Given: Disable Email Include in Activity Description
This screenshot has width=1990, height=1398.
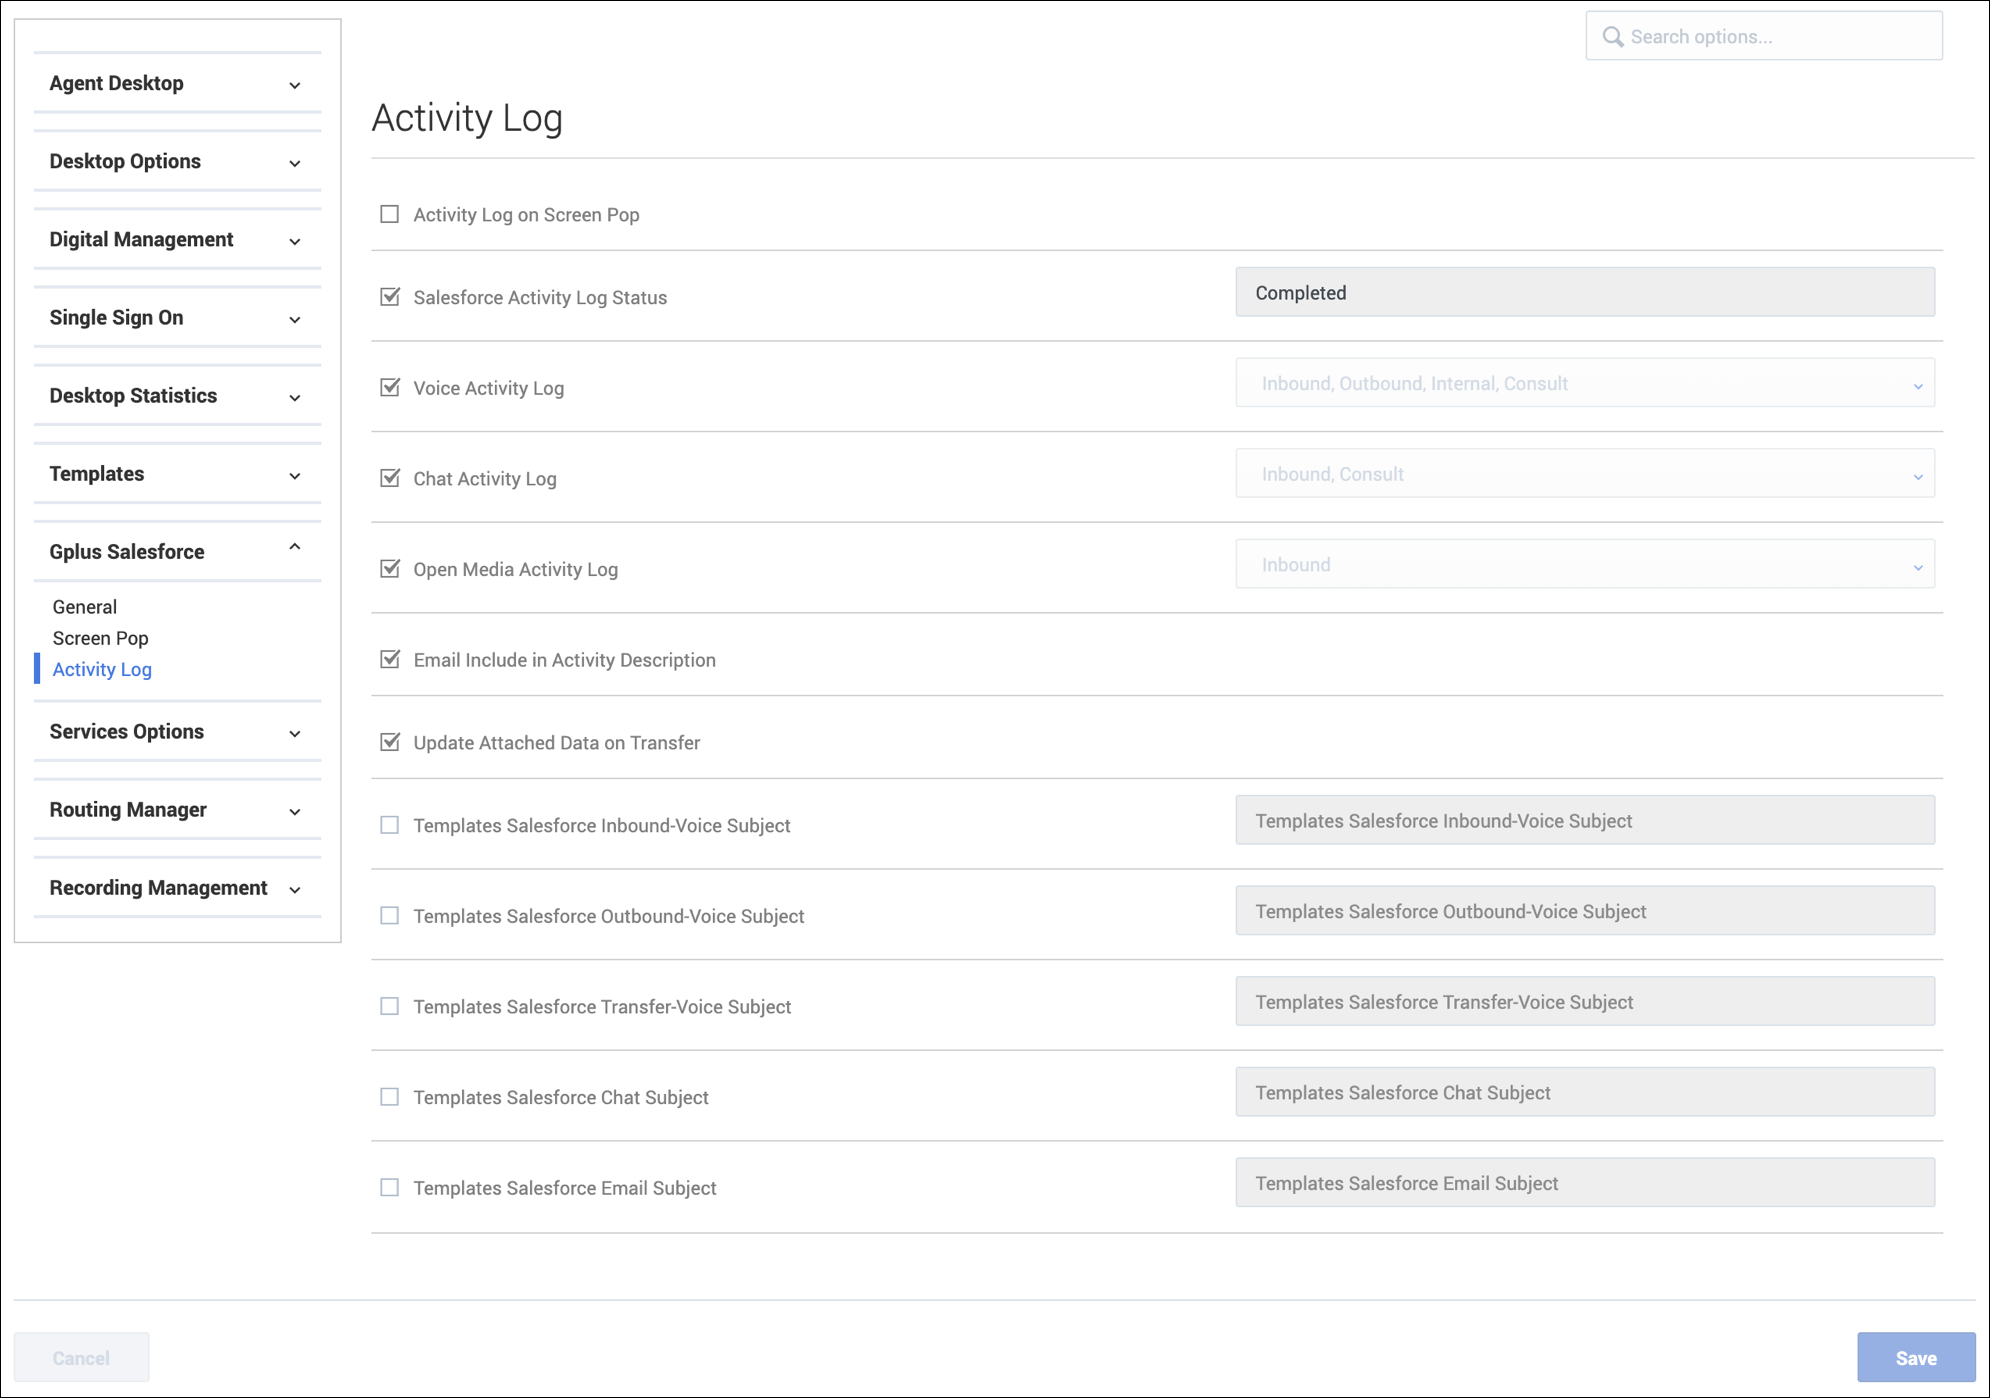Looking at the screenshot, I should click(390, 659).
